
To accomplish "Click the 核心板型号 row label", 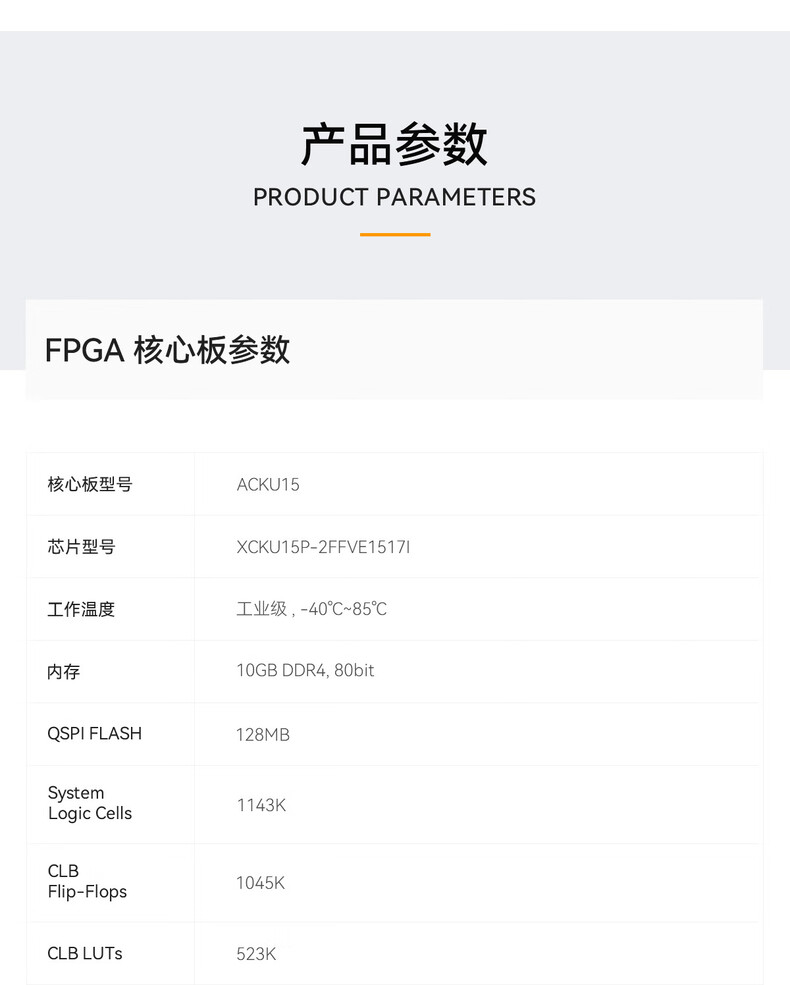I will 90,485.
